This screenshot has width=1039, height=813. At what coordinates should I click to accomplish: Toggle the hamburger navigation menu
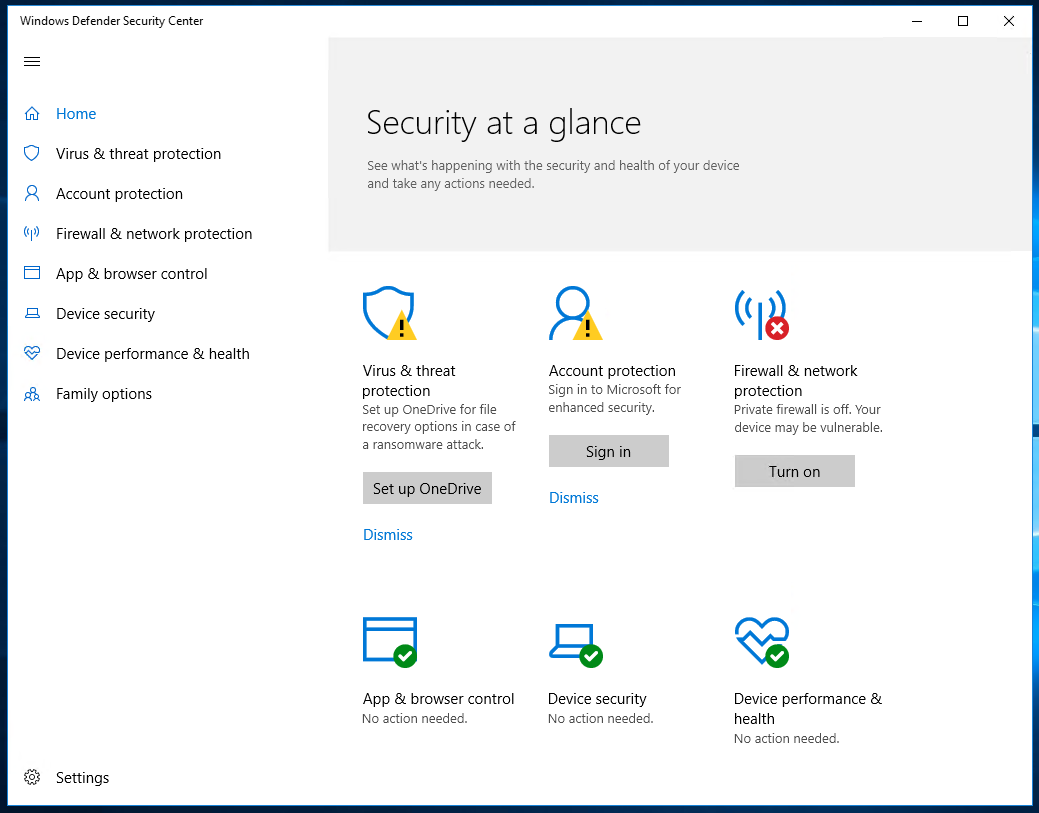(x=32, y=62)
